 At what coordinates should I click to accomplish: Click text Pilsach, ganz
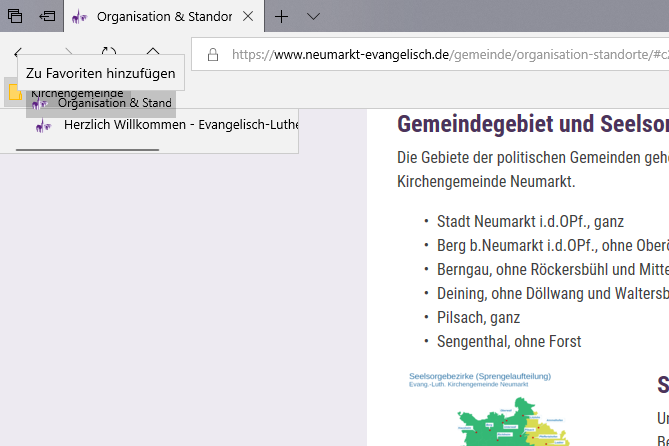[x=478, y=318]
